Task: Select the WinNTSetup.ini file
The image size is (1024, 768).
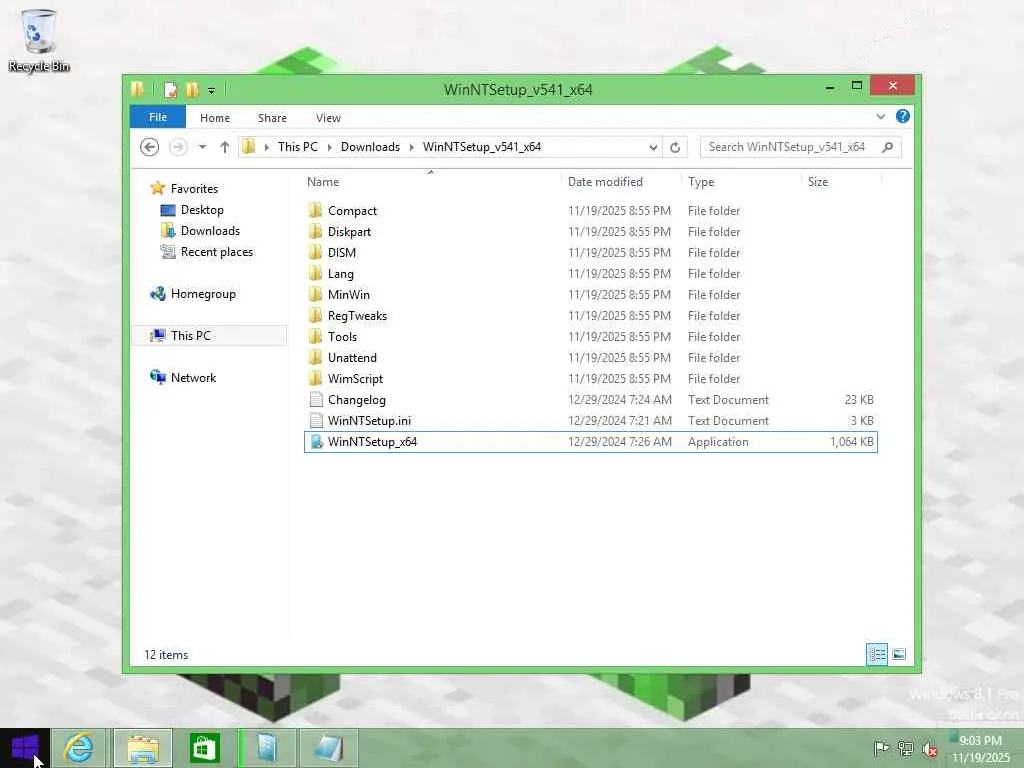Action: (590, 420)
